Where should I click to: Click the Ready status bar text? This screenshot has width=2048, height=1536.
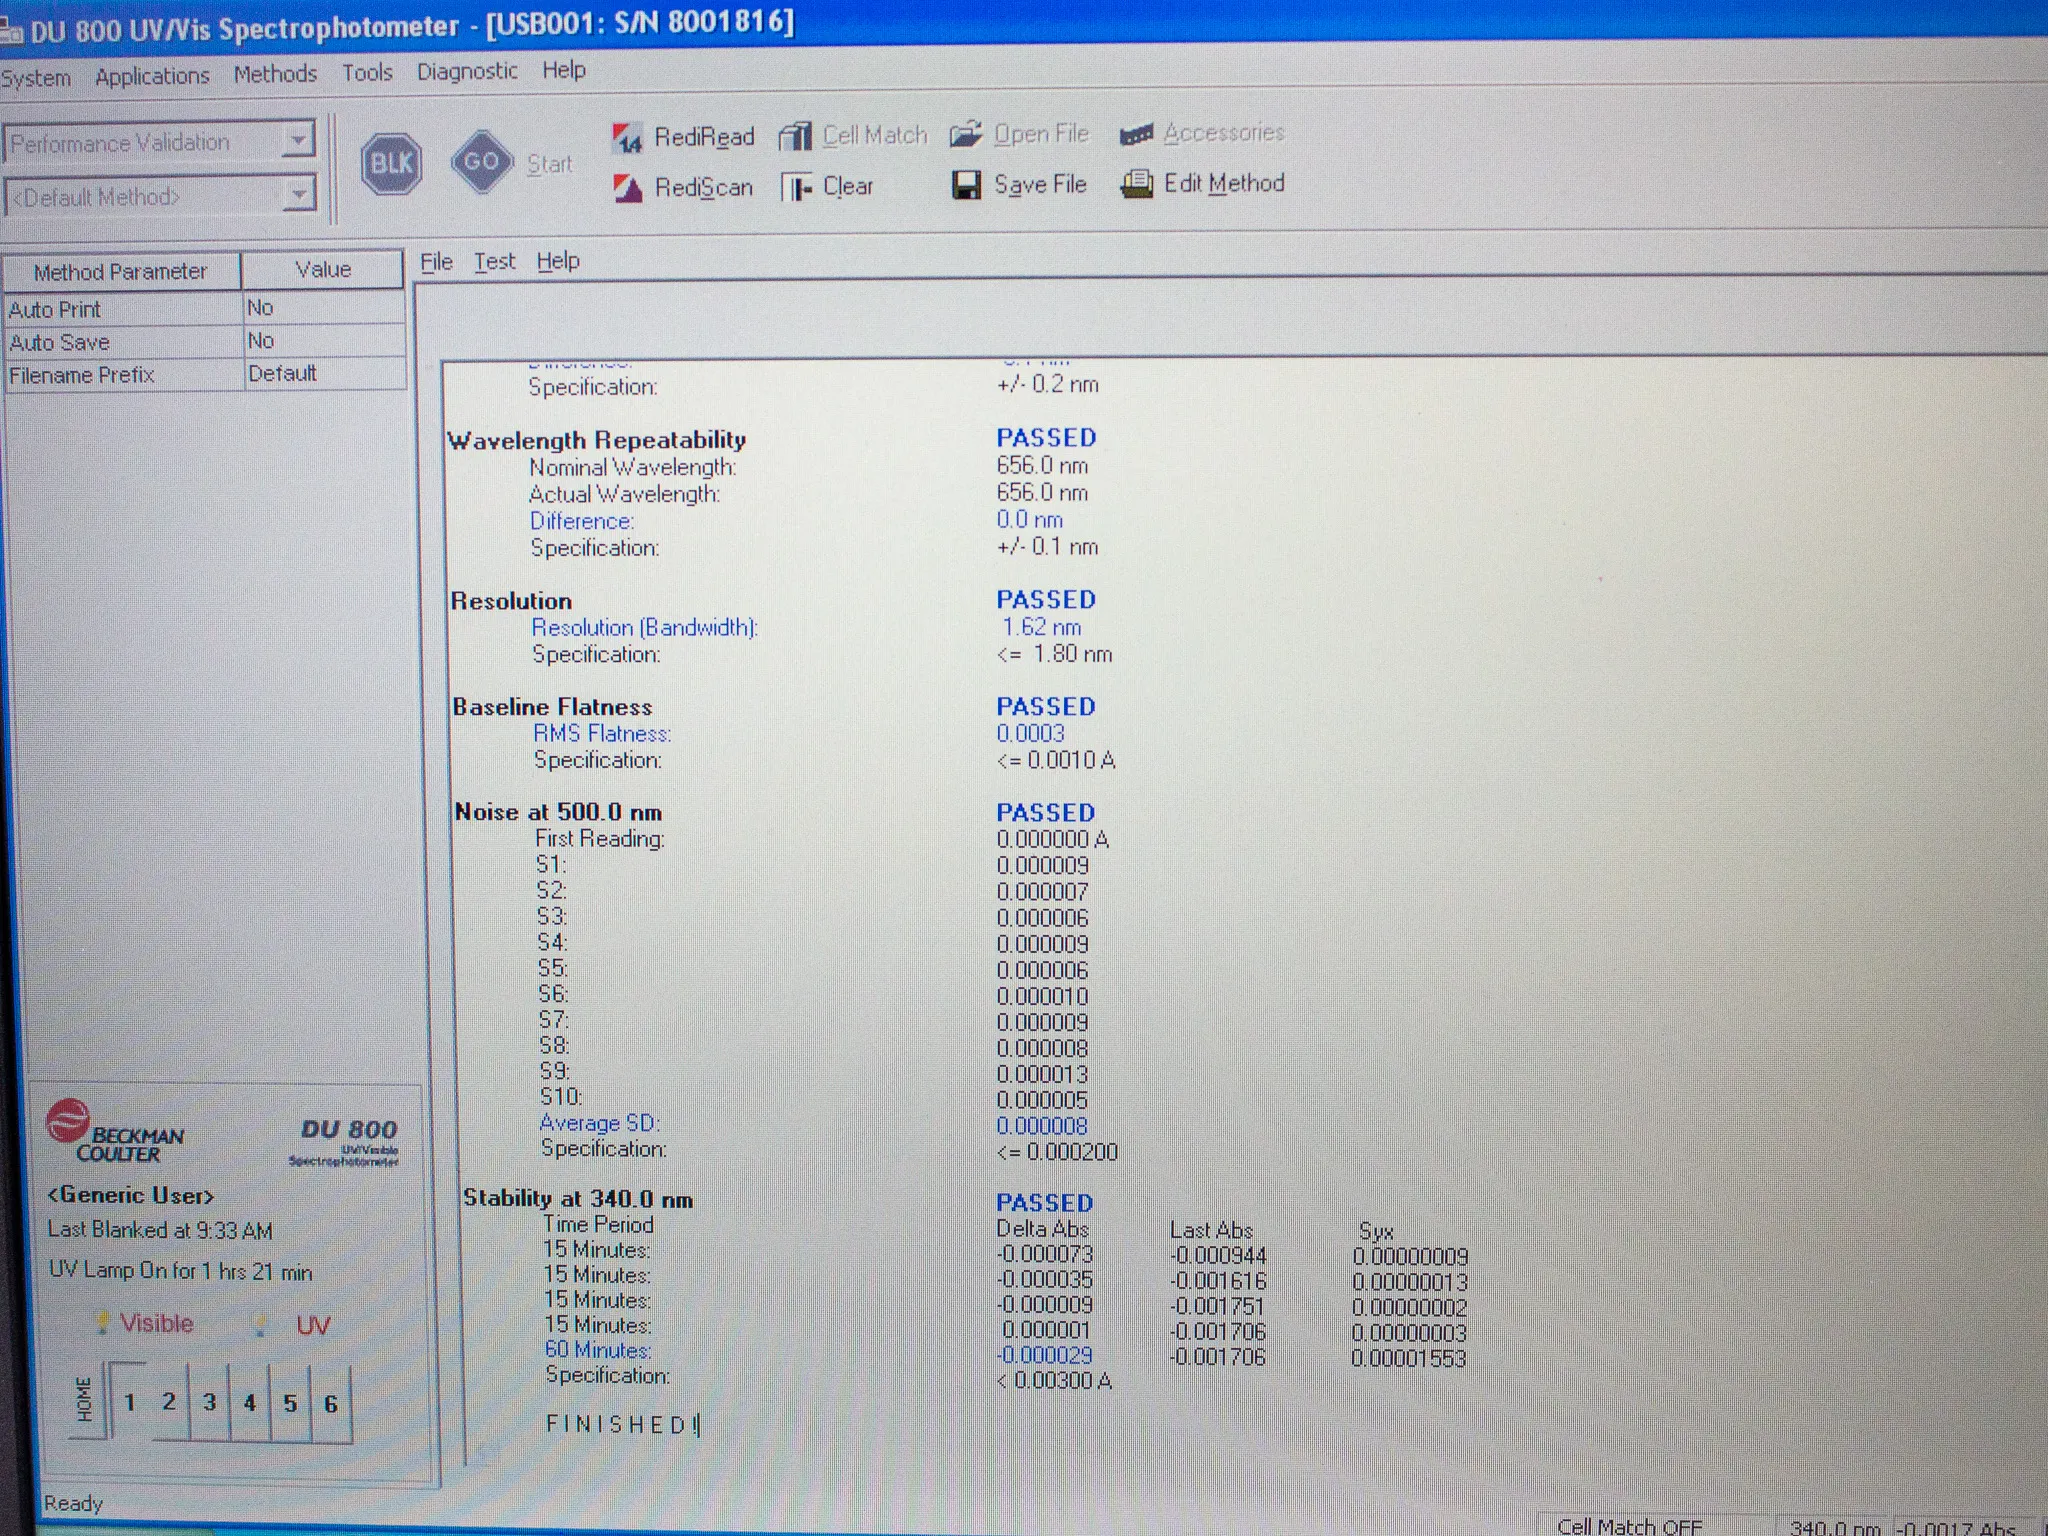point(73,1503)
